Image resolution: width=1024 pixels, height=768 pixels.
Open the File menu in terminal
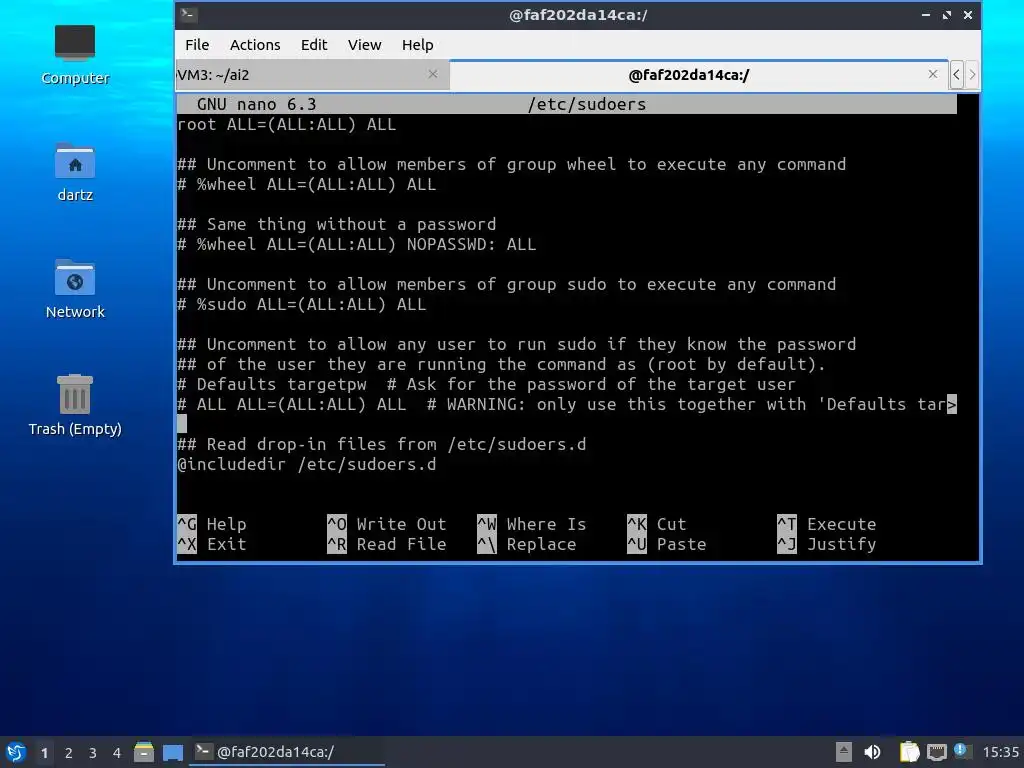coord(197,44)
